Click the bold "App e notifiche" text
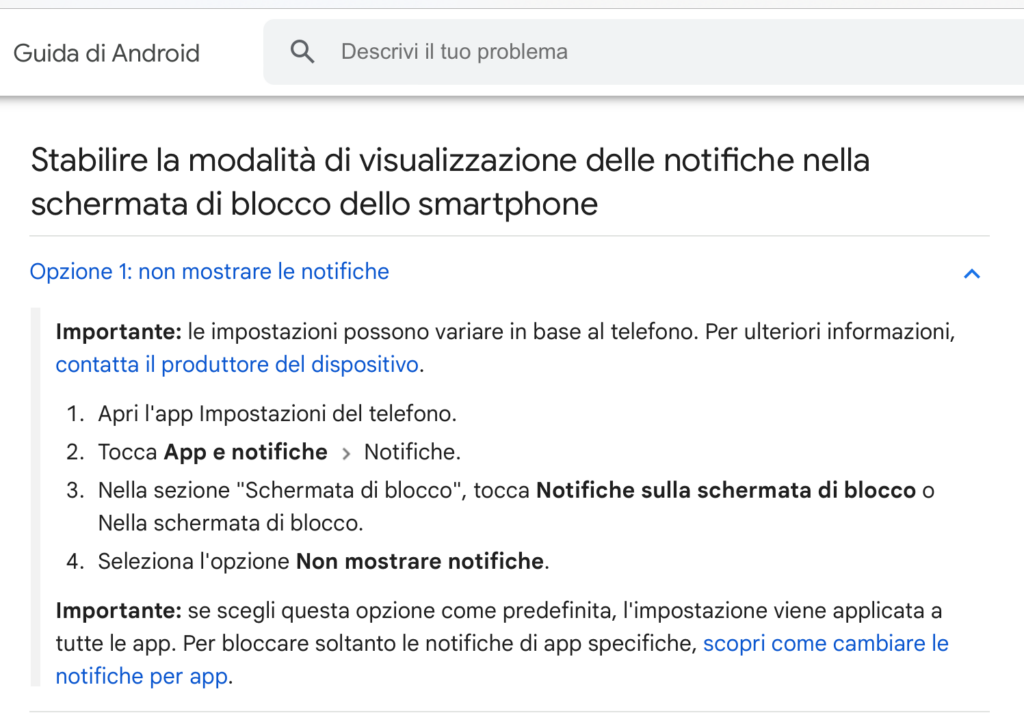1024x726 pixels. 246,452
